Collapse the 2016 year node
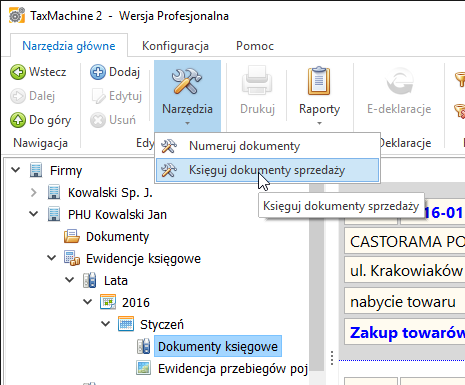 click(x=87, y=302)
